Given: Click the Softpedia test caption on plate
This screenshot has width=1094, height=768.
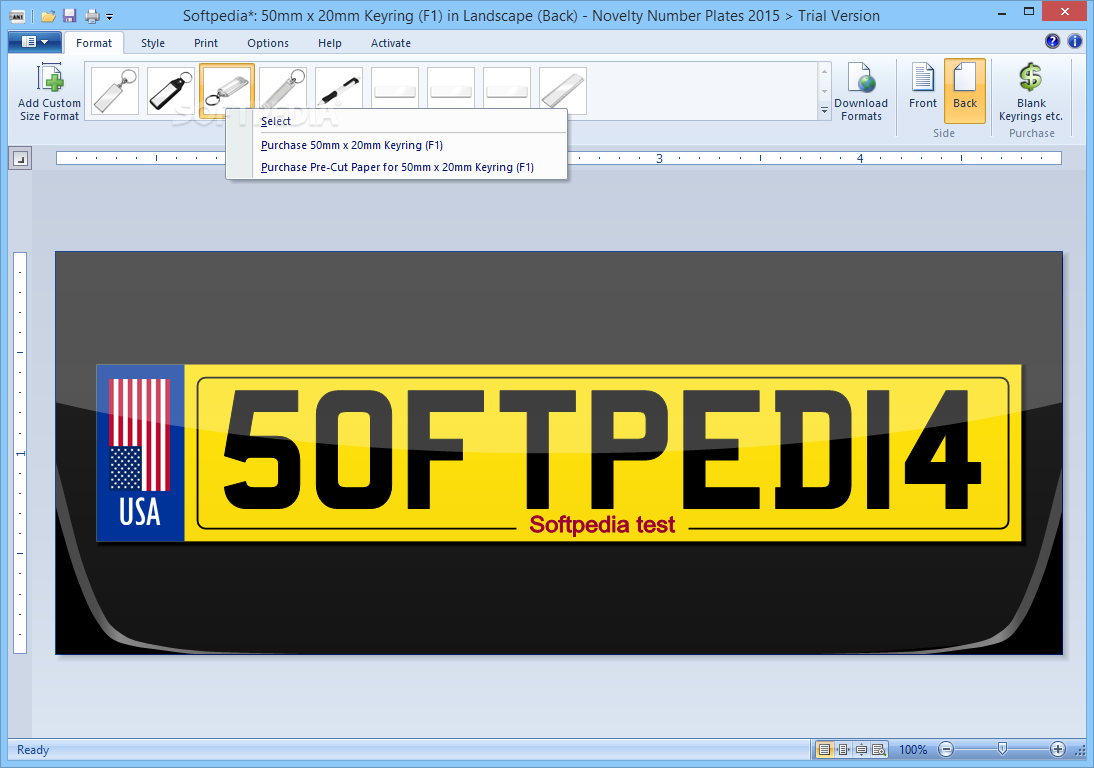Looking at the screenshot, I should coord(602,525).
